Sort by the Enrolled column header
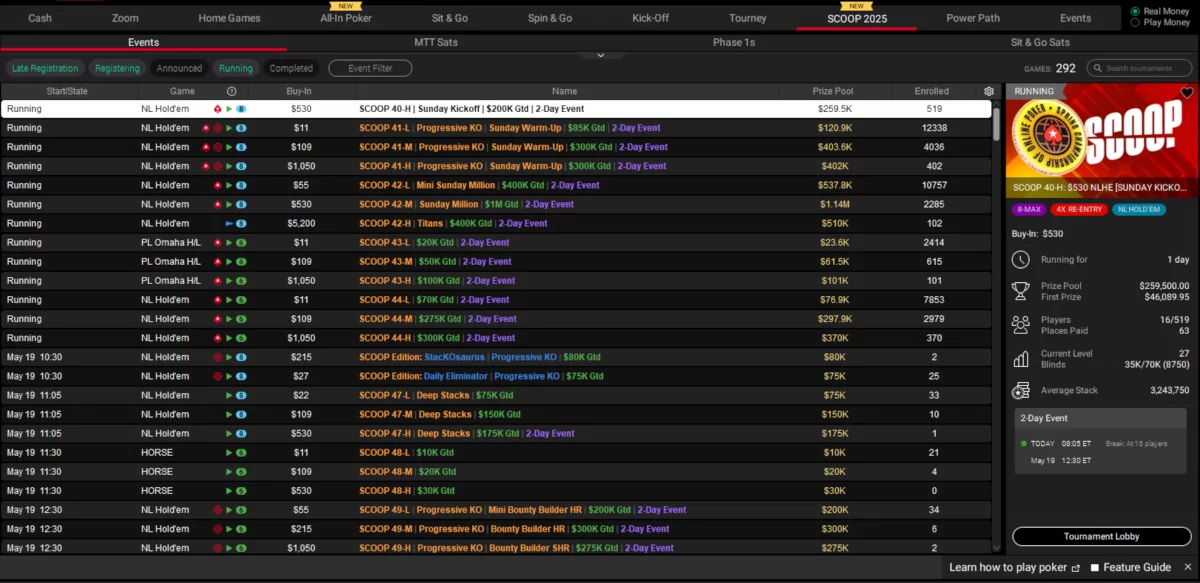1200x583 pixels. (932, 91)
